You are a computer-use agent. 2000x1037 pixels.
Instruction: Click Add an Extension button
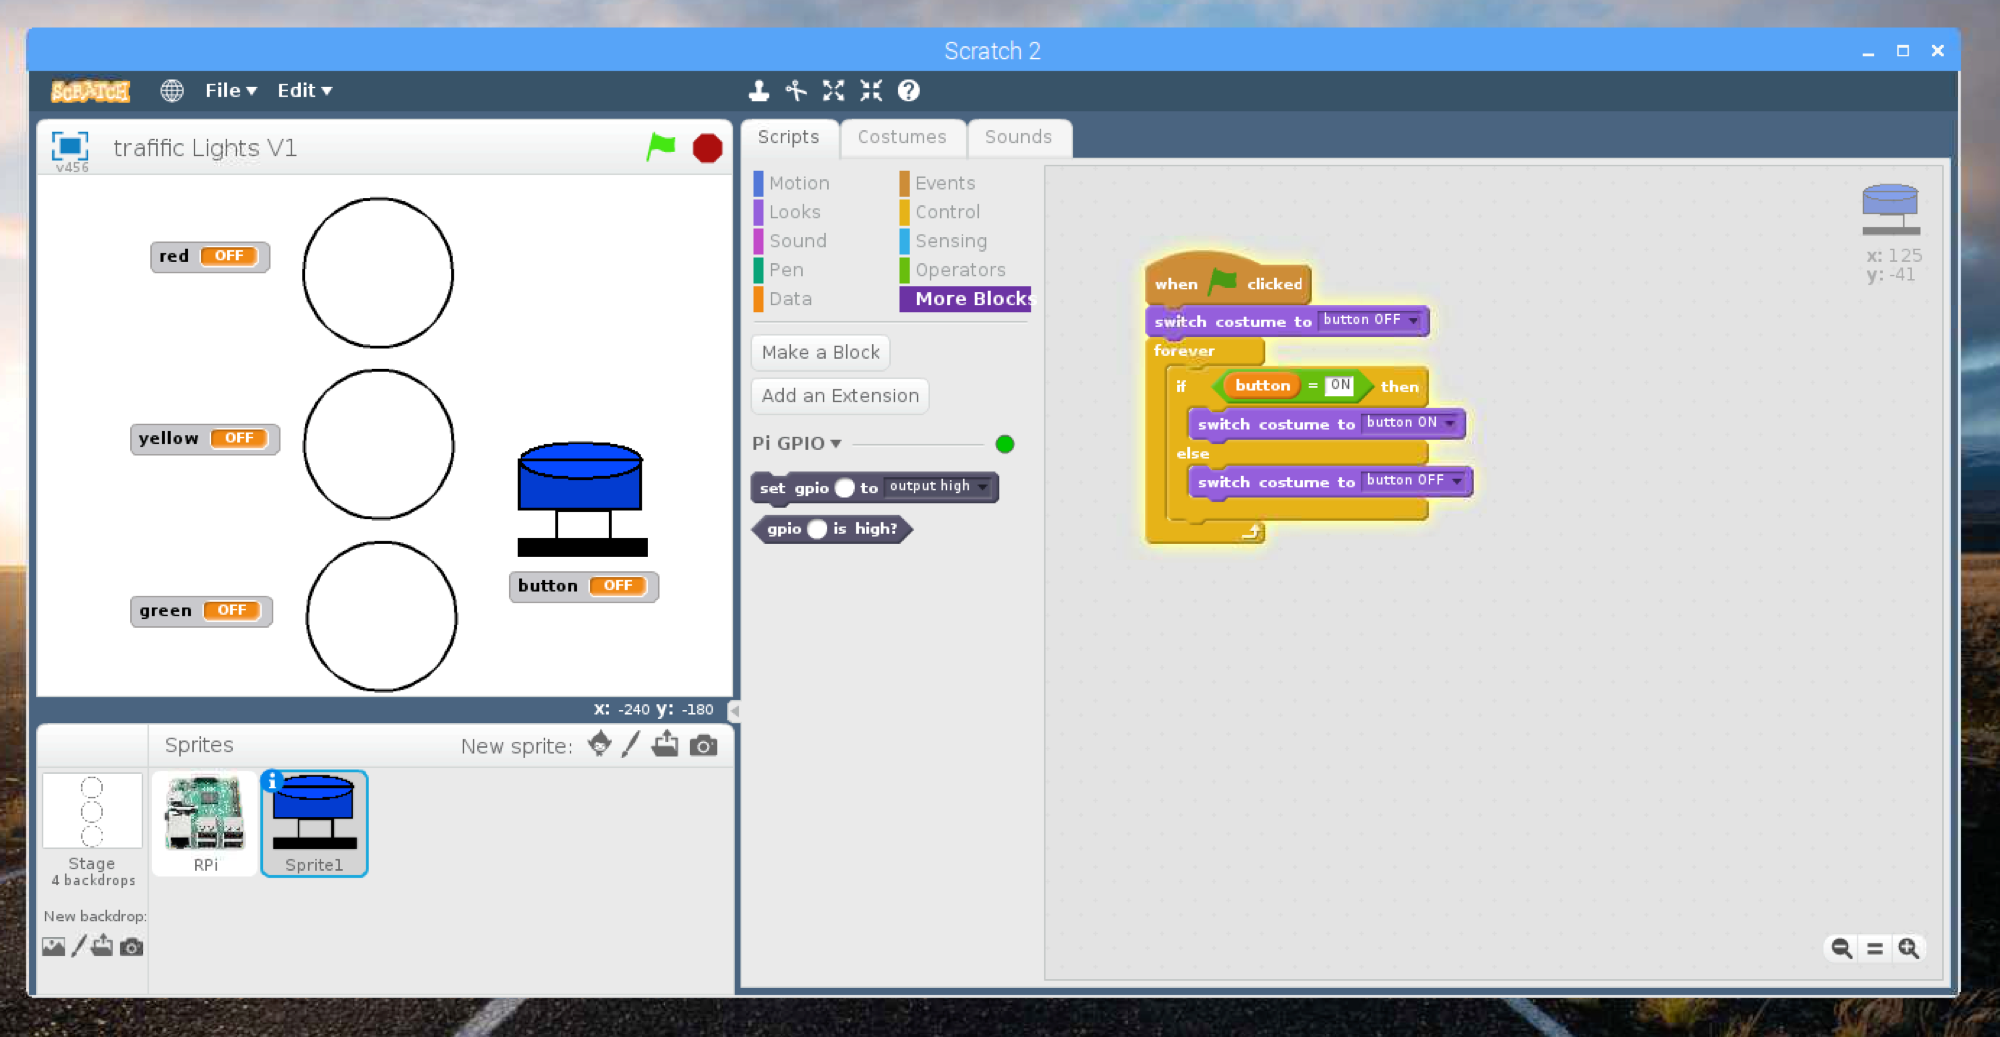click(x=840, y=395)
